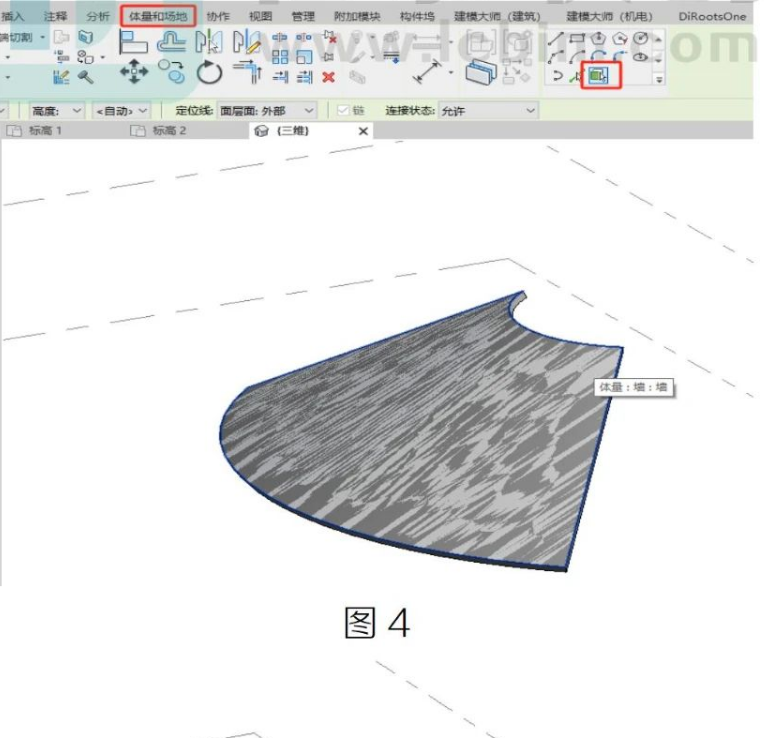The width and height of the screenshot is (769, 738).
Task: Open the 建模大师 (建筑) tab
Action: click(497, 17)
